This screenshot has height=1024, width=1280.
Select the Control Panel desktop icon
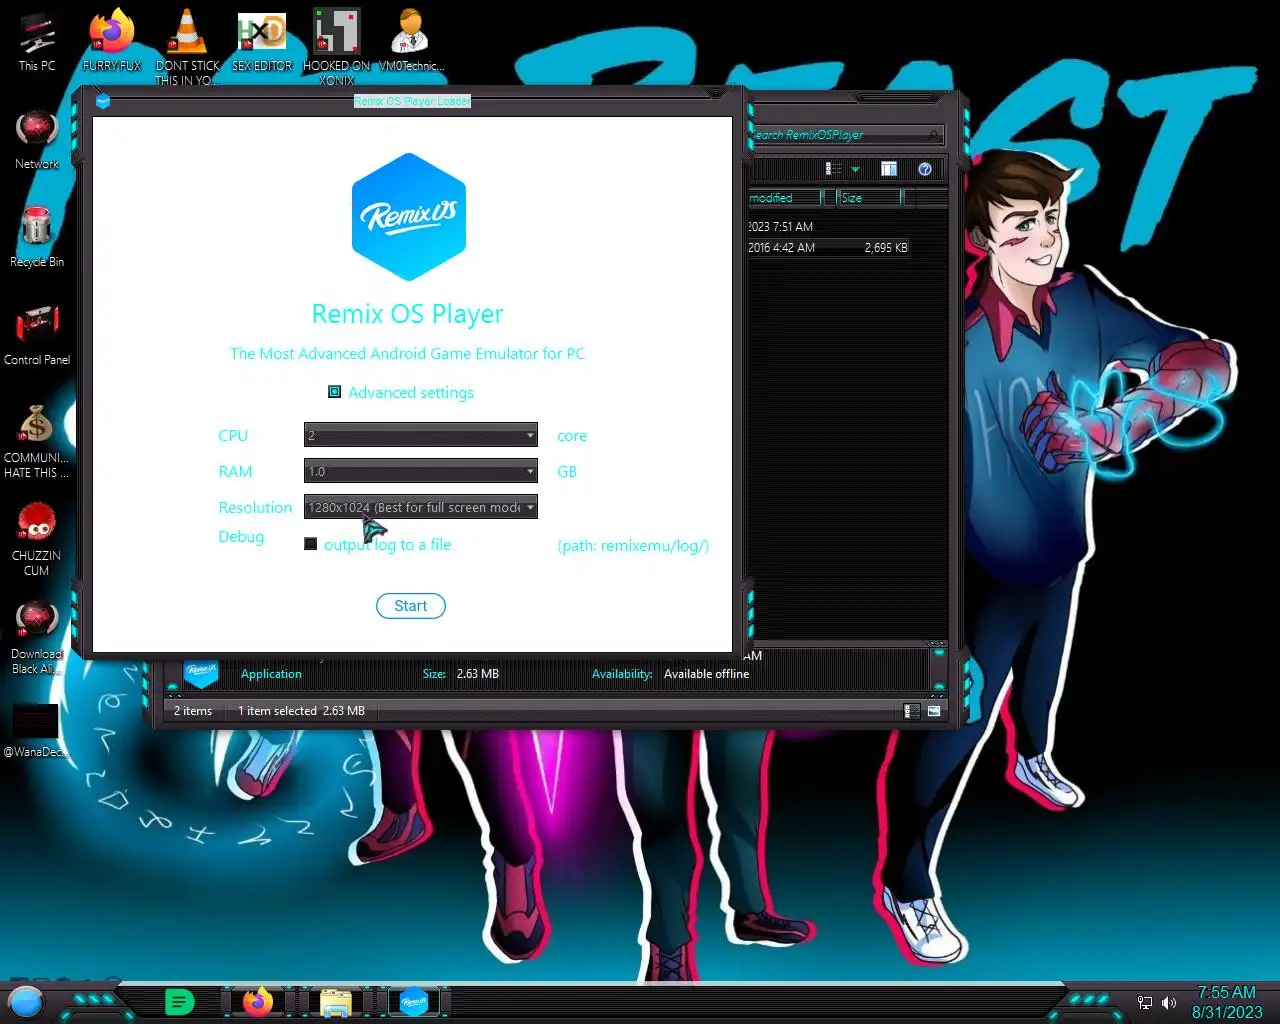[x=37, y=336]
